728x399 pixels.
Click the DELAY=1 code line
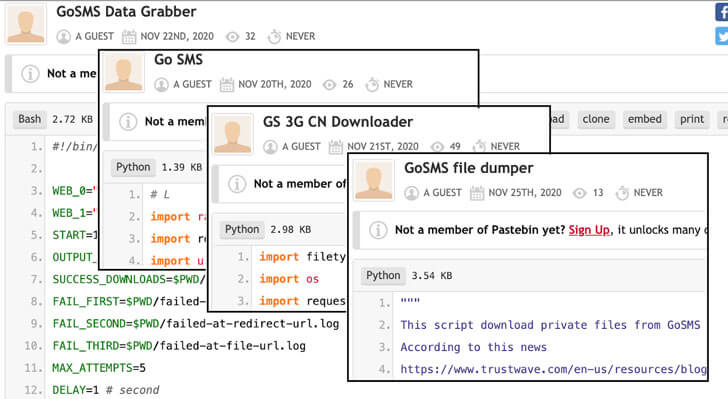click(105, 390)
